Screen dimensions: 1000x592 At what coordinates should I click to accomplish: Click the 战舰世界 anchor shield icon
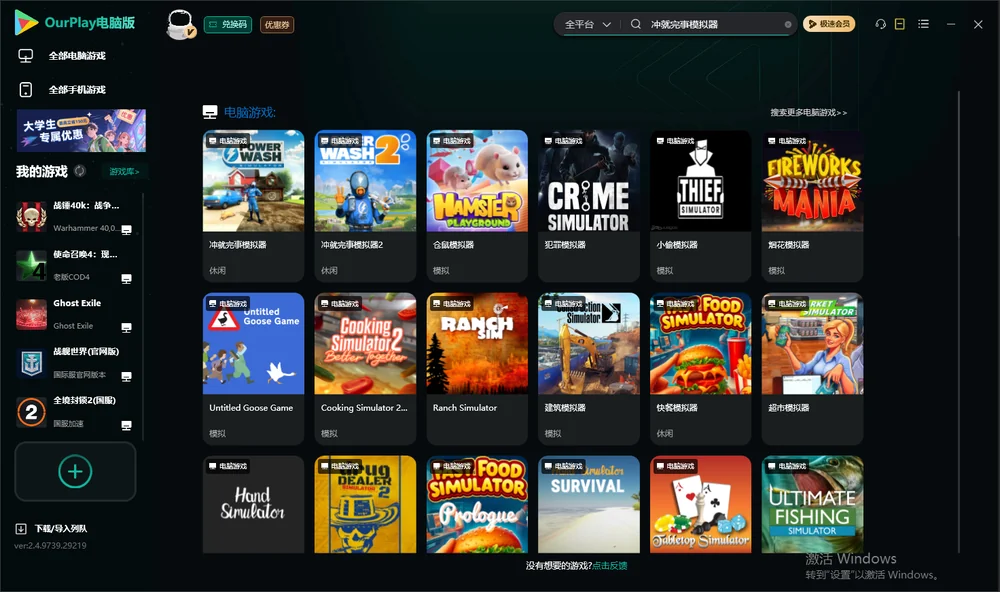coord(31,363)
